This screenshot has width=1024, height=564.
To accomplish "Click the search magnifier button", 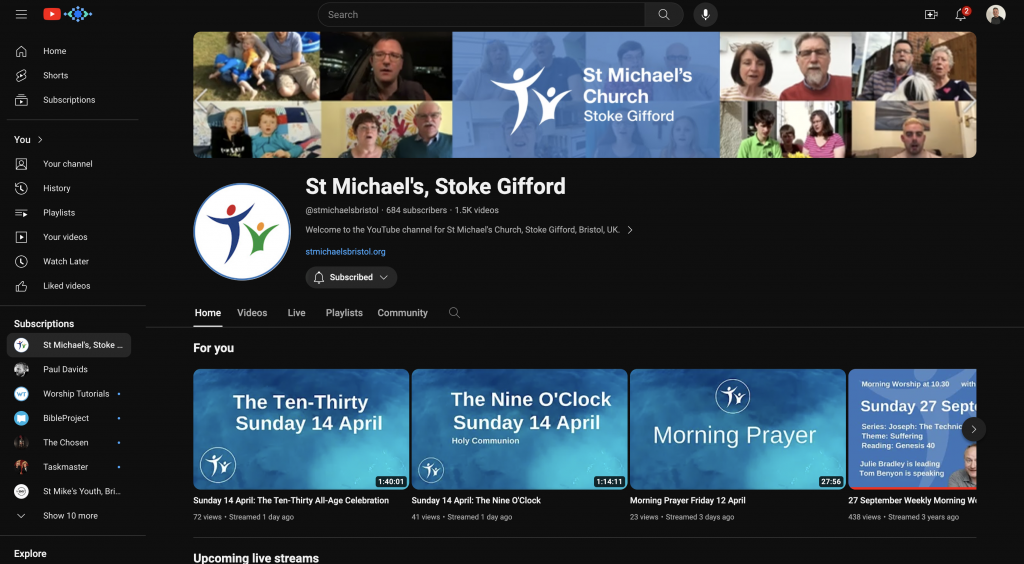I will click(x=664, y=14).
